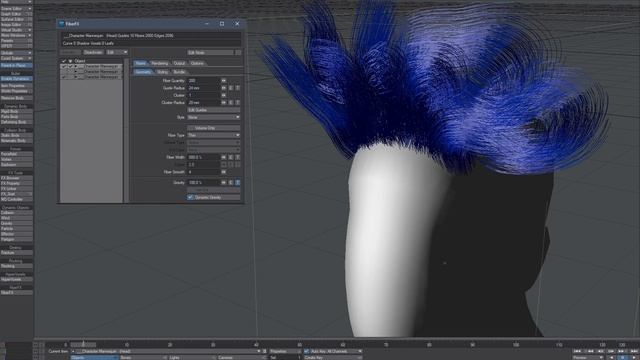Viewport: 640px width, 360px height.
Task: Open the Preview dropdown bottom right
Action: point(589,358)
